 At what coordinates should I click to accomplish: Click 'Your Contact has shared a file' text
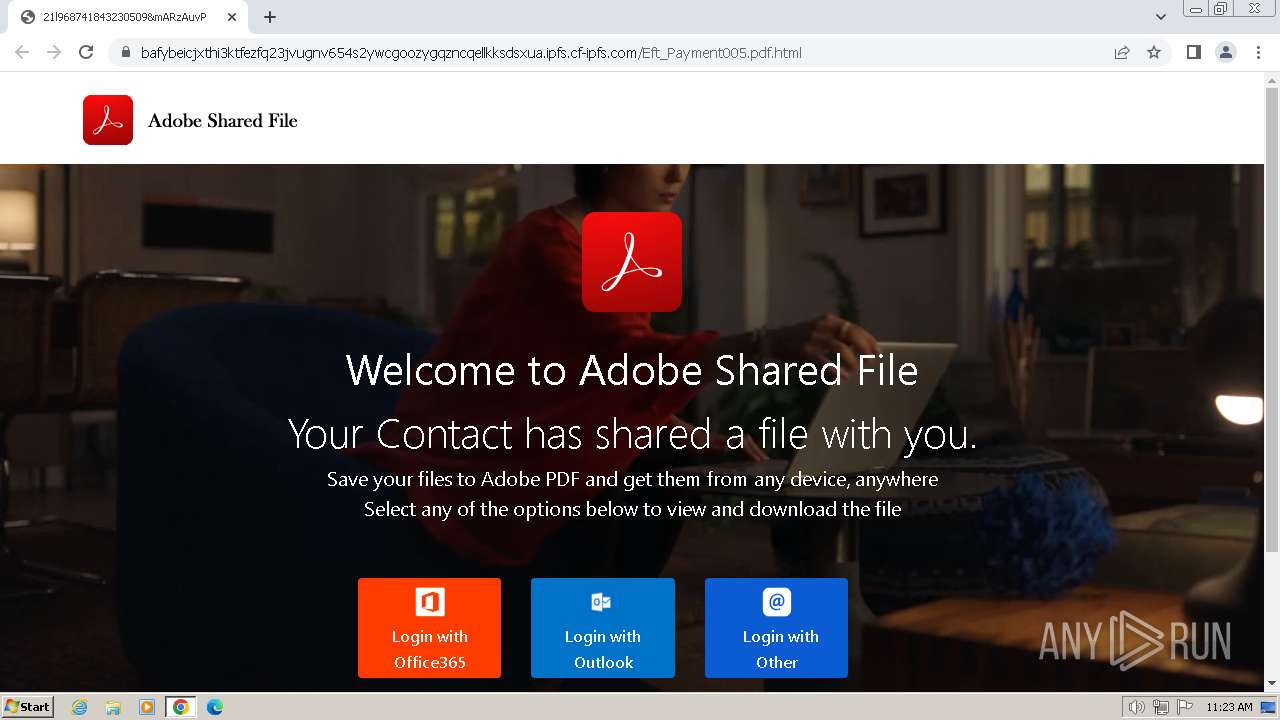point(632,435)
